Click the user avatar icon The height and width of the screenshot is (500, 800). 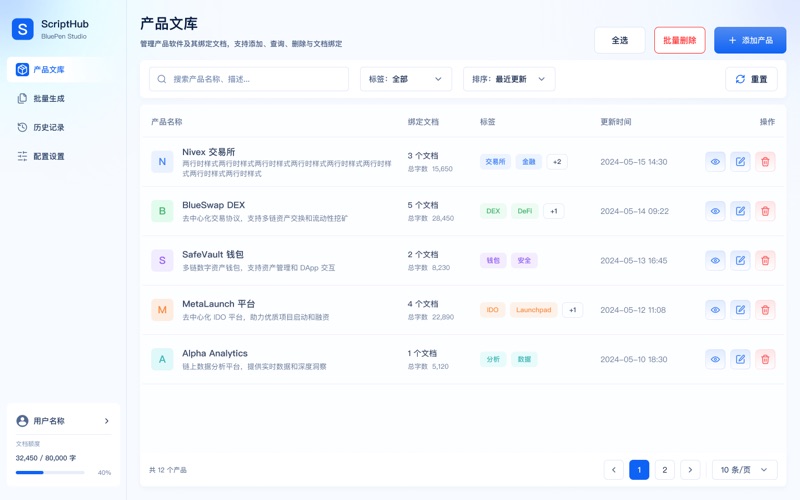(x=22, y=421)
